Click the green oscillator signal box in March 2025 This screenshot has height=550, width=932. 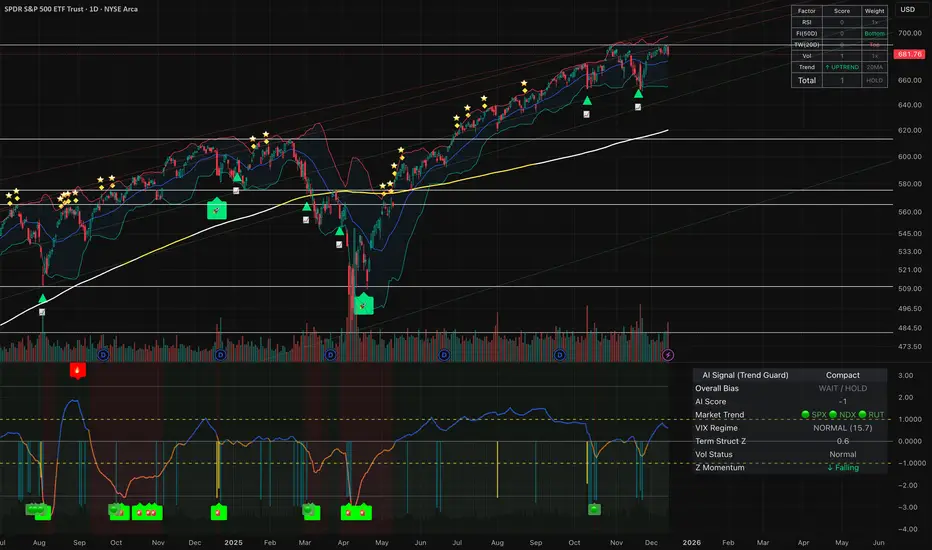311,511
